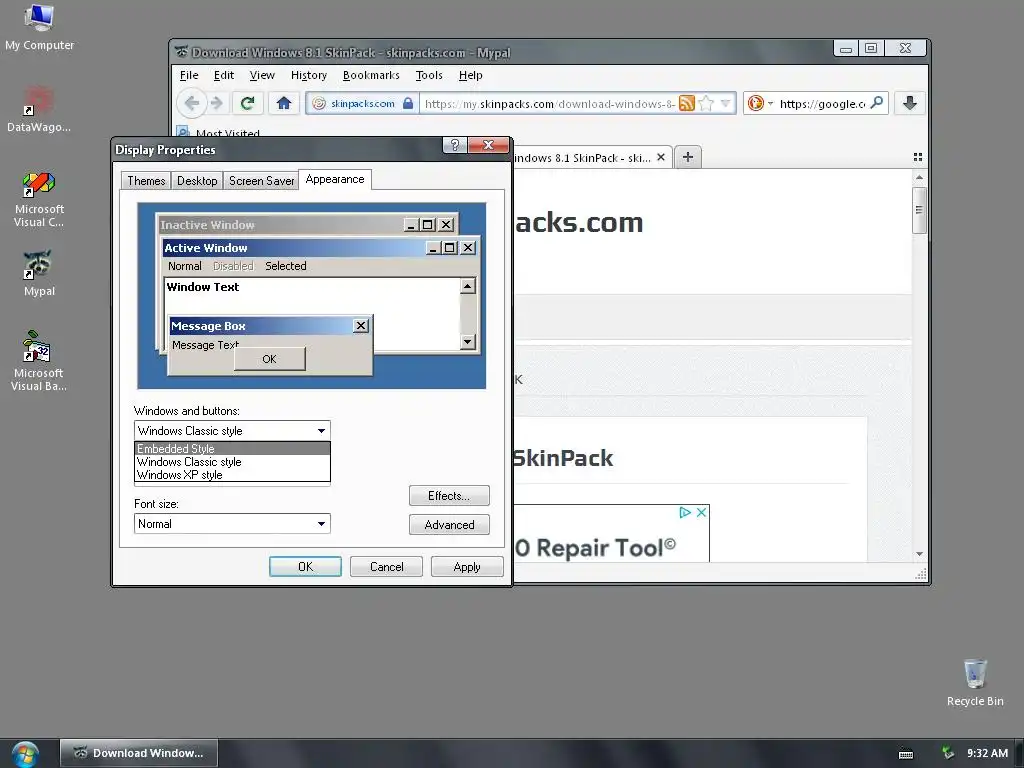The image size is (1024, 768).
Task: Click the search magnifier icon in Mypal
Action: [877, 103]
